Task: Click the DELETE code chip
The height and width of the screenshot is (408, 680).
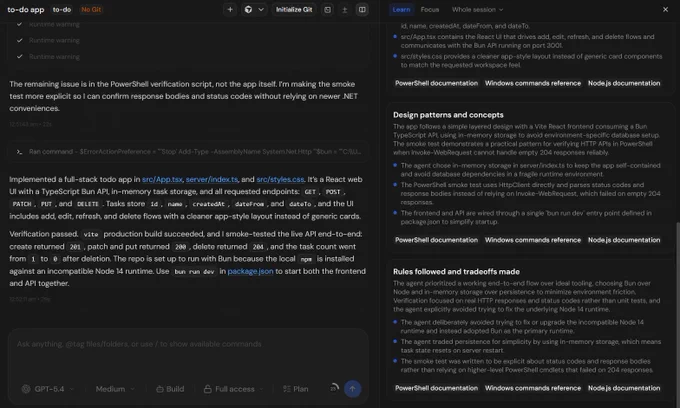Action: click(x=88, y=204)
